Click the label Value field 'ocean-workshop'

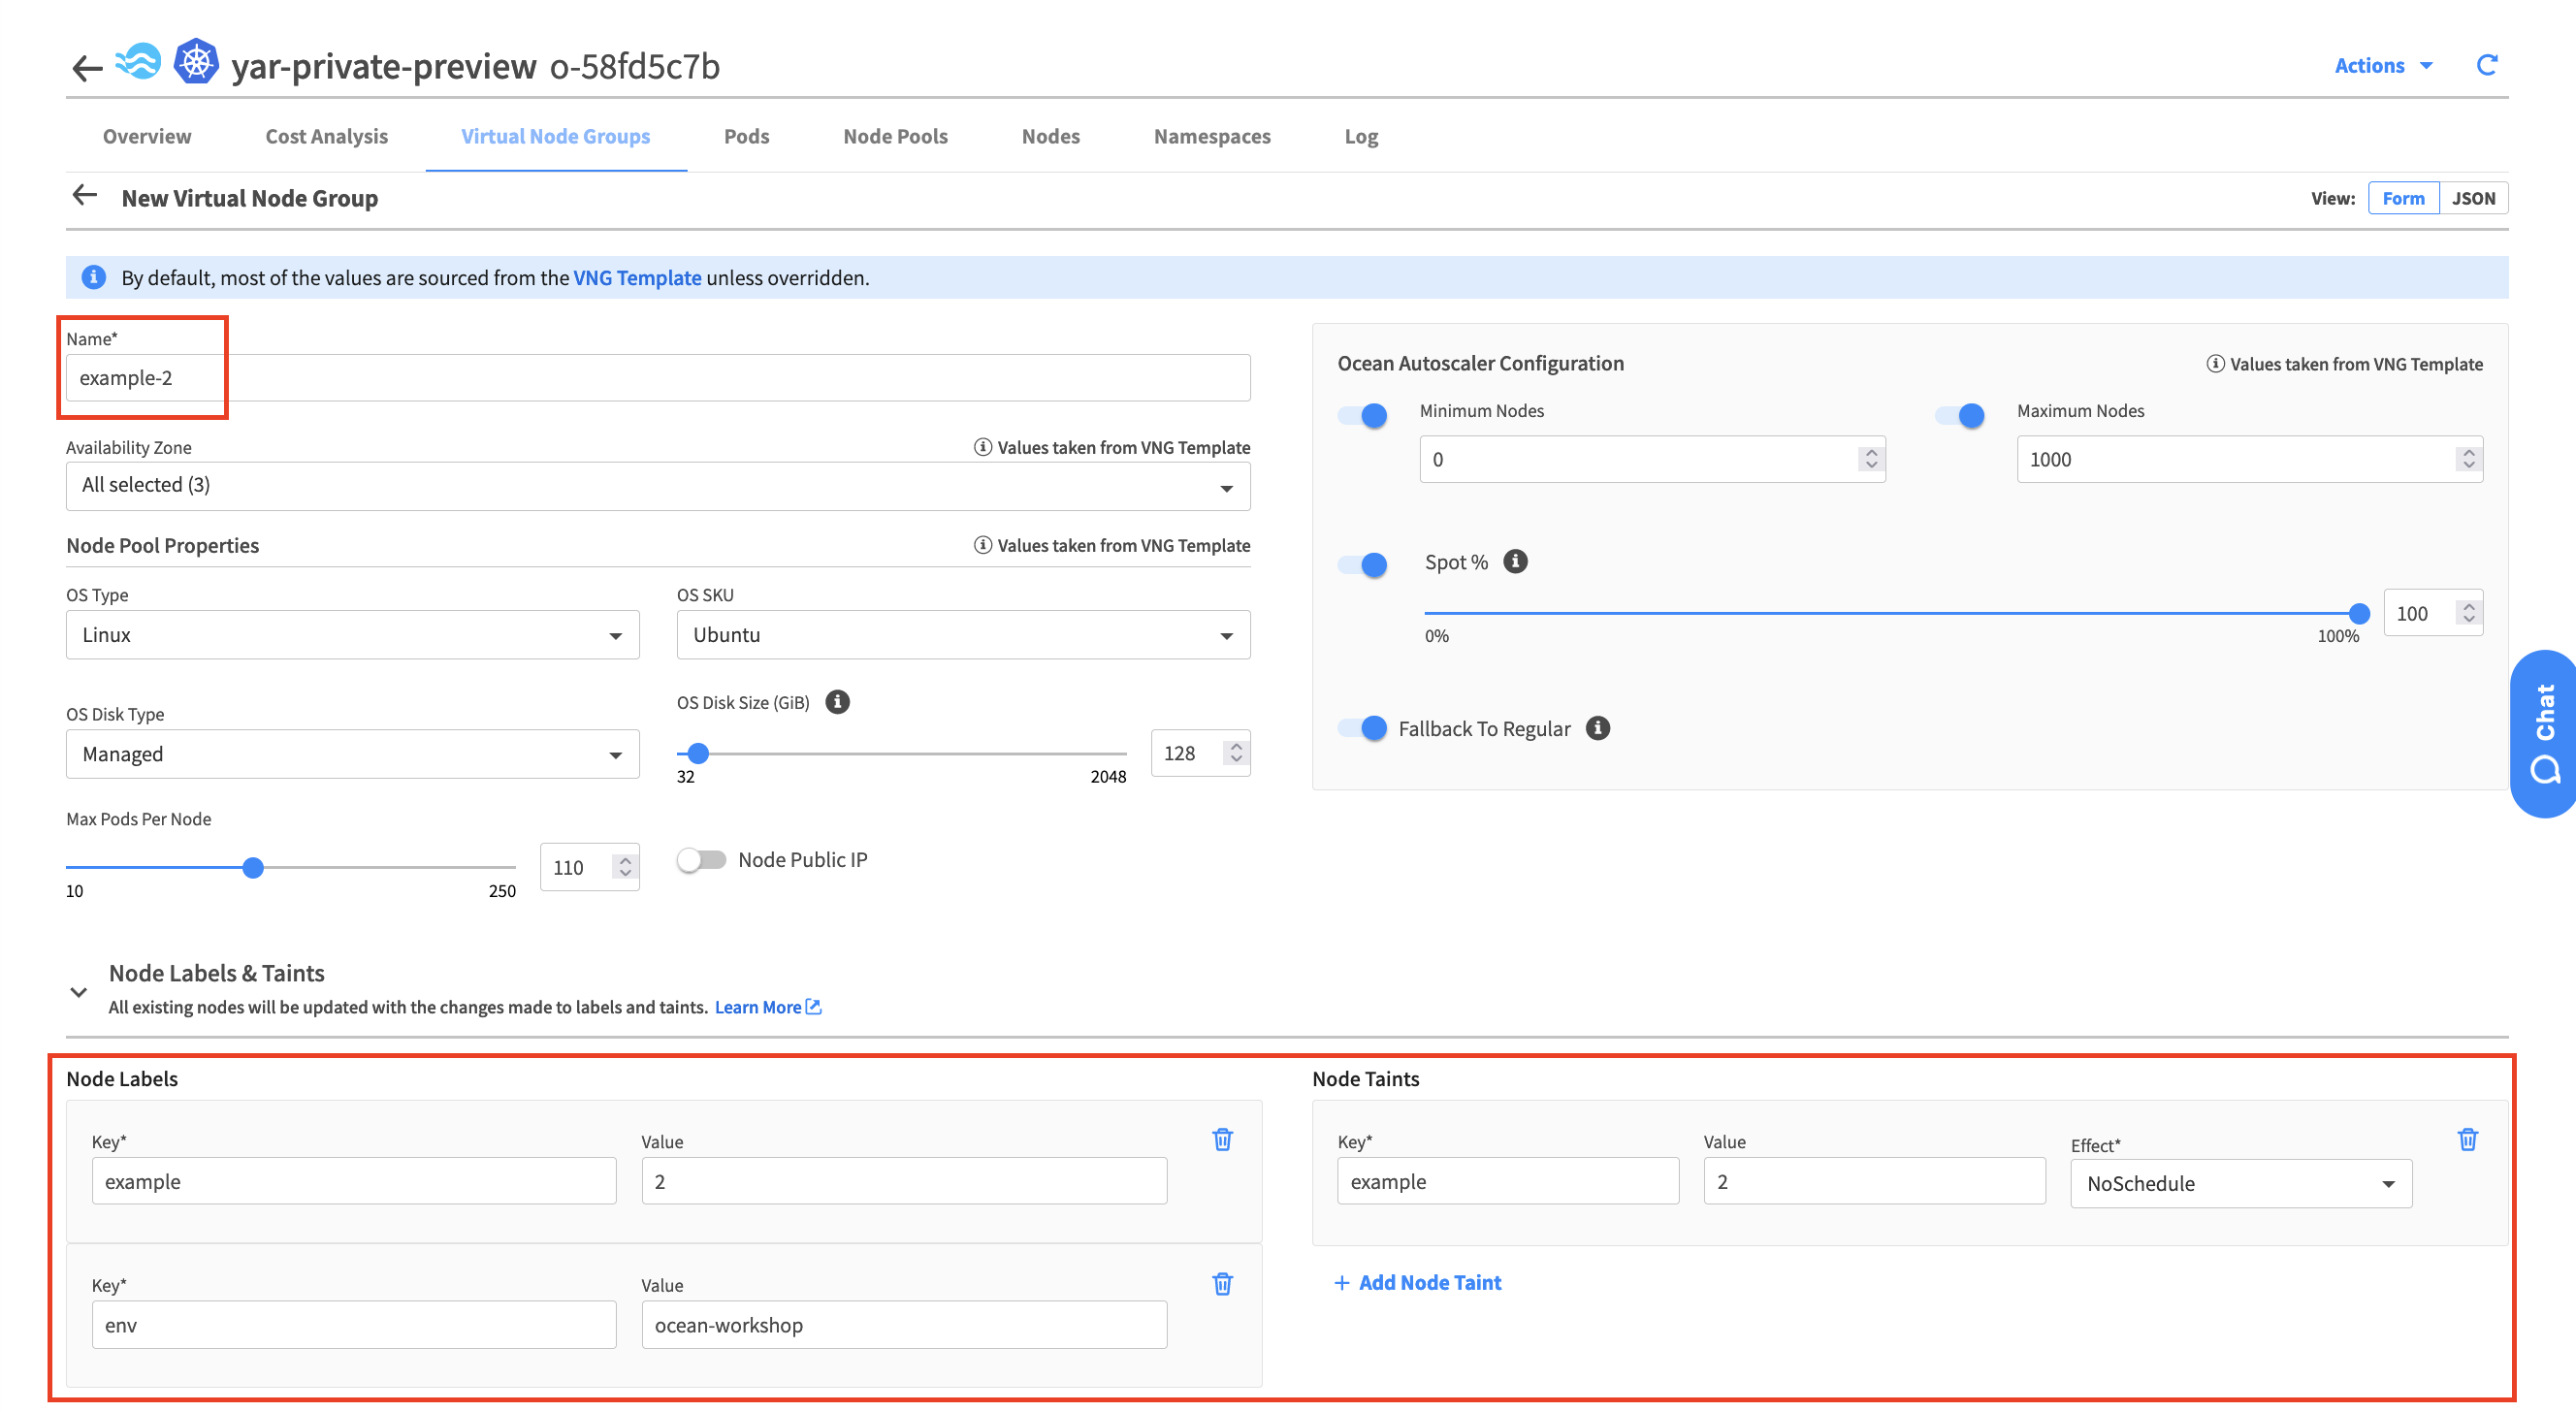point(904,1325)
